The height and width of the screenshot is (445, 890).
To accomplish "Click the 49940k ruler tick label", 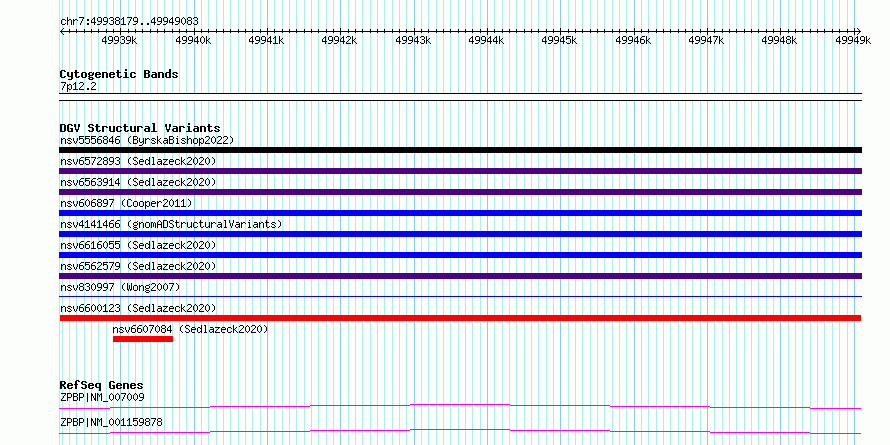I will coord(193,40).
